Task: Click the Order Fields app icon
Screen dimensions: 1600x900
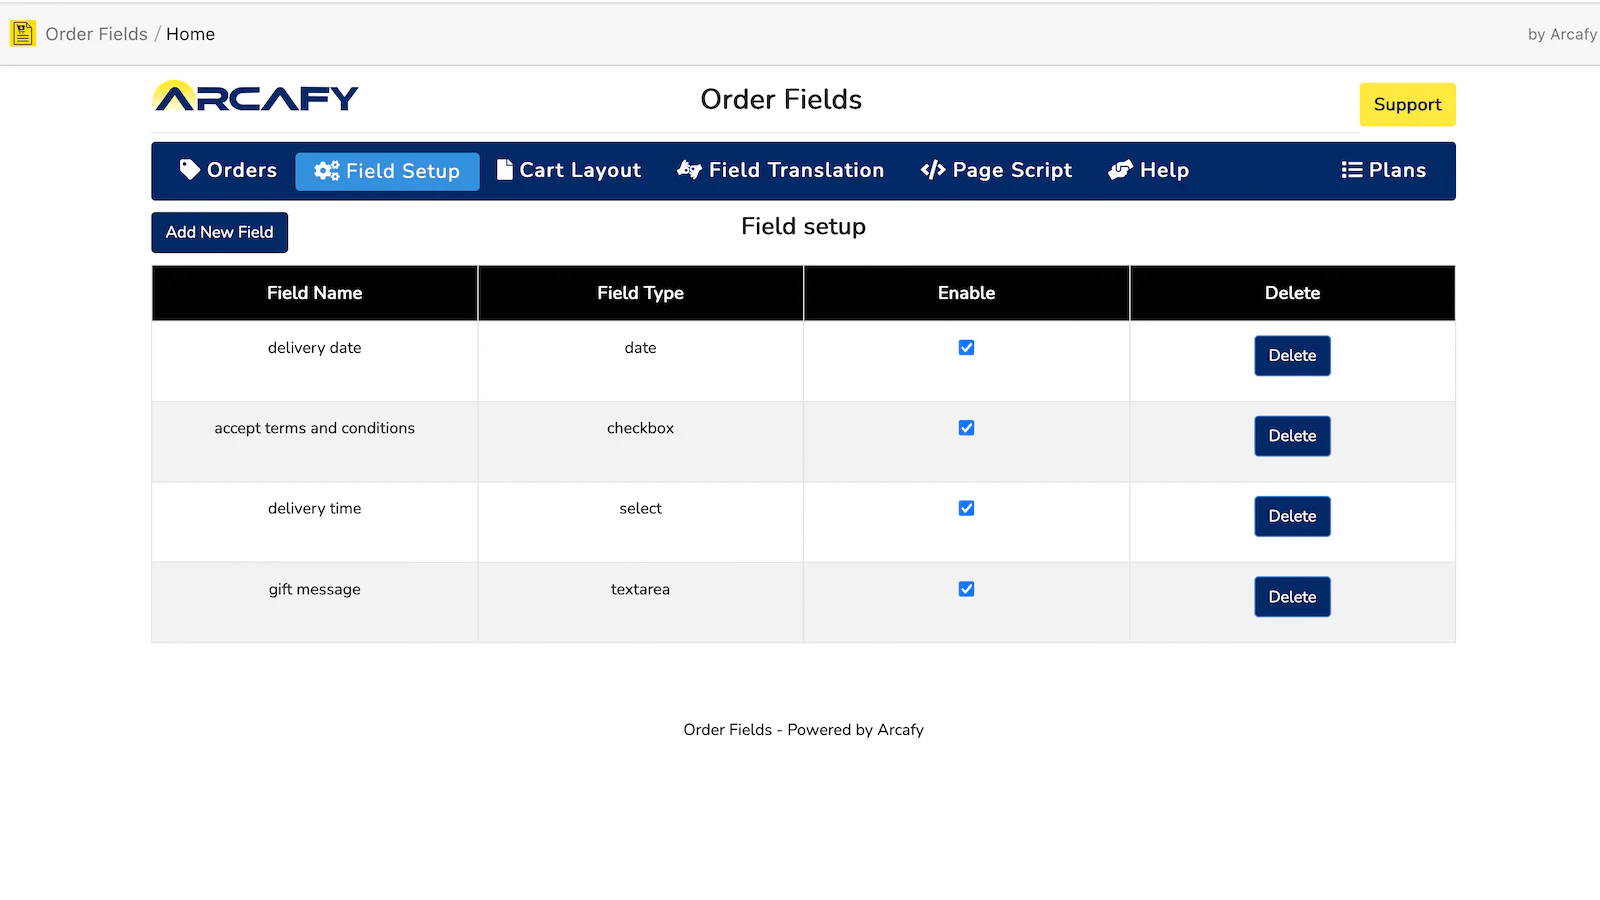Action: coord(22,34)
